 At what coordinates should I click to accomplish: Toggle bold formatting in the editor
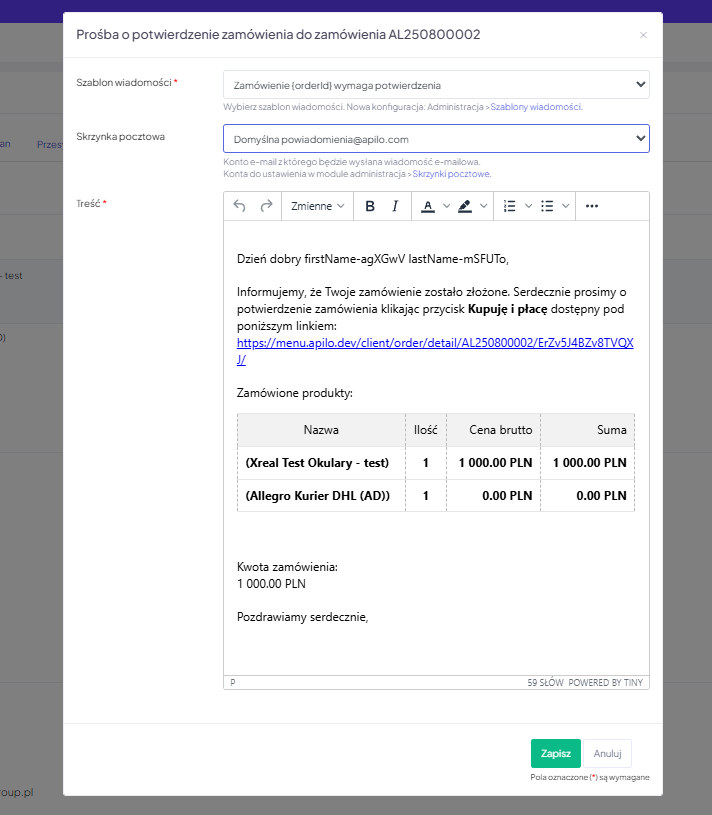tap(370, 206)
